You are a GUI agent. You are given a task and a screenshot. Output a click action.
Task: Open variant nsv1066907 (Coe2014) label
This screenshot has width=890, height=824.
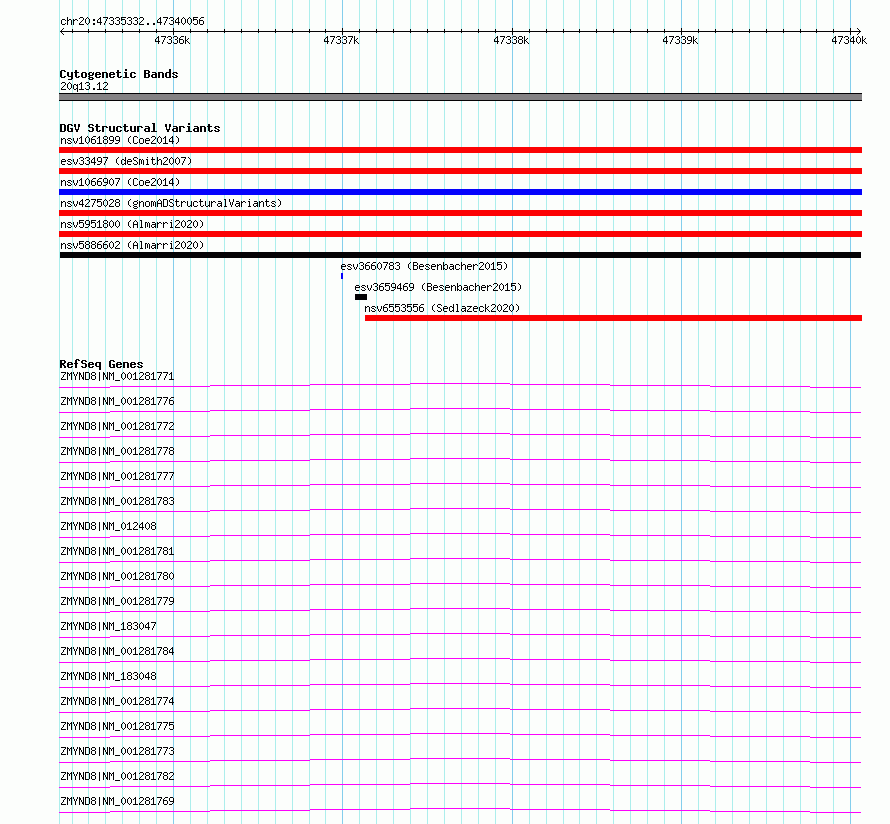point(120,182)
